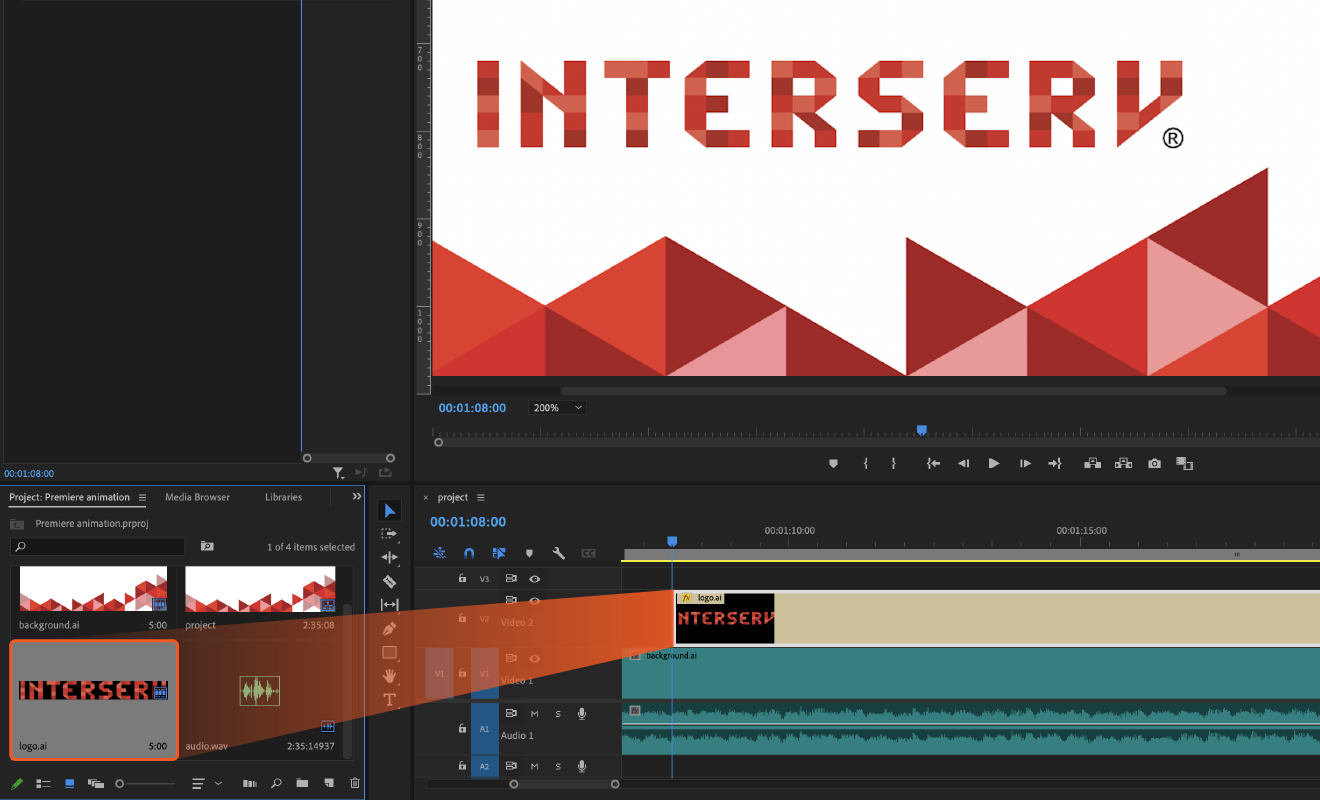Click the Export Frame camera icon
This screenshot has height=800, width=1320.
(1155, 464)
